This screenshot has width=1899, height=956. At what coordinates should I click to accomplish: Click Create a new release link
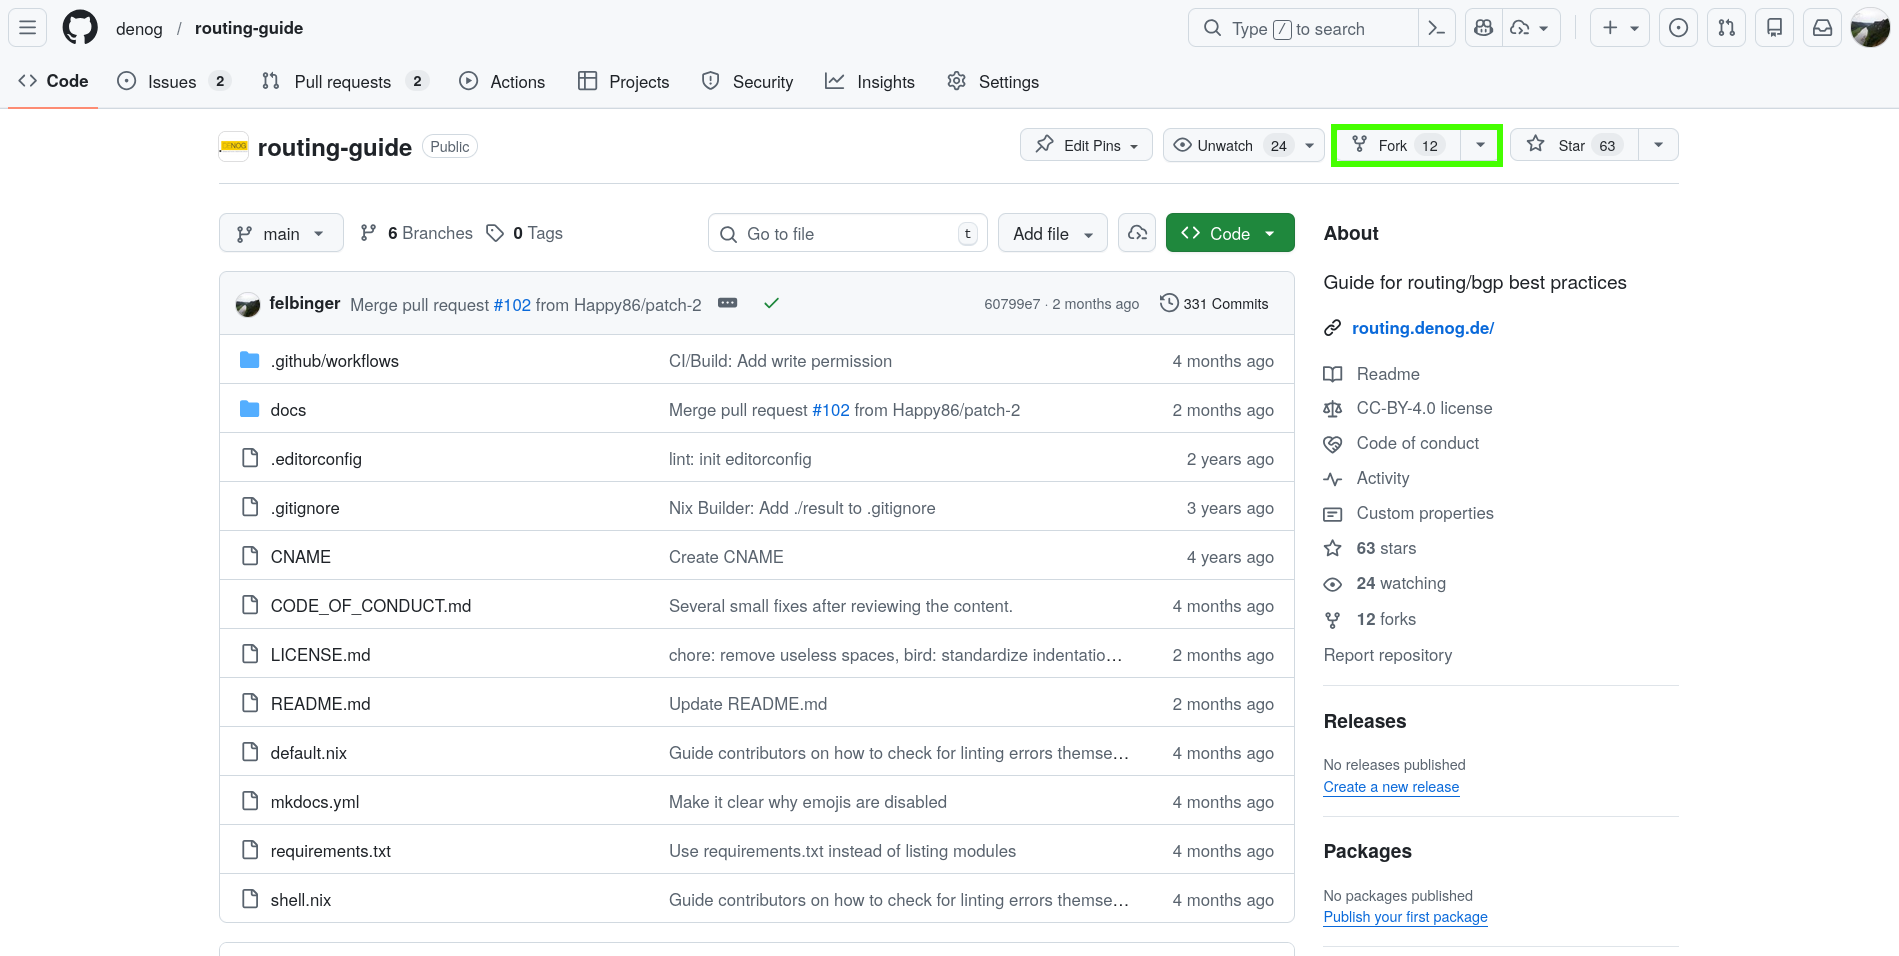1390,787
